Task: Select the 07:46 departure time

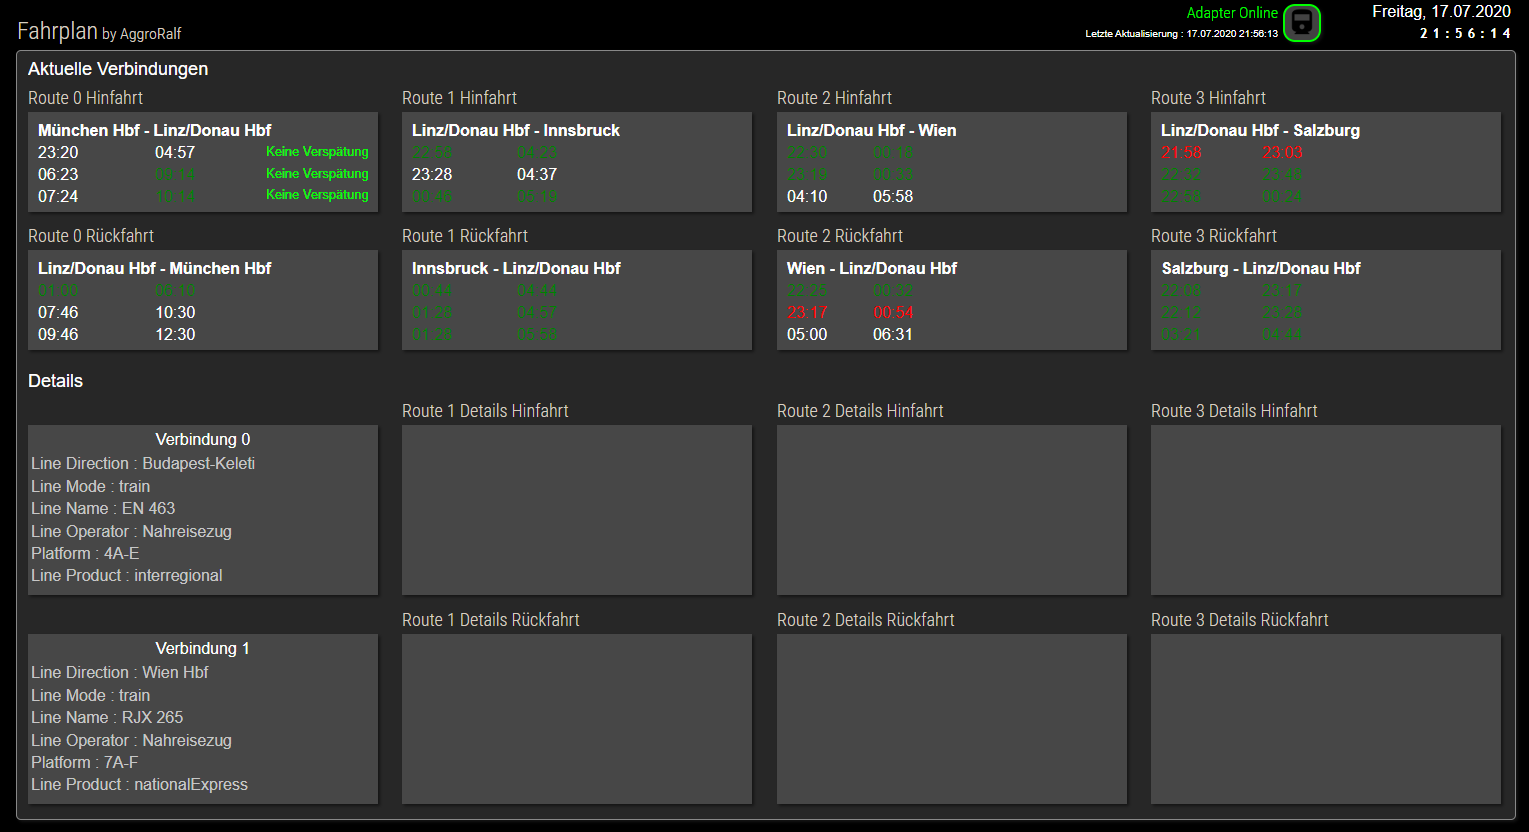Action: (58, 312)
